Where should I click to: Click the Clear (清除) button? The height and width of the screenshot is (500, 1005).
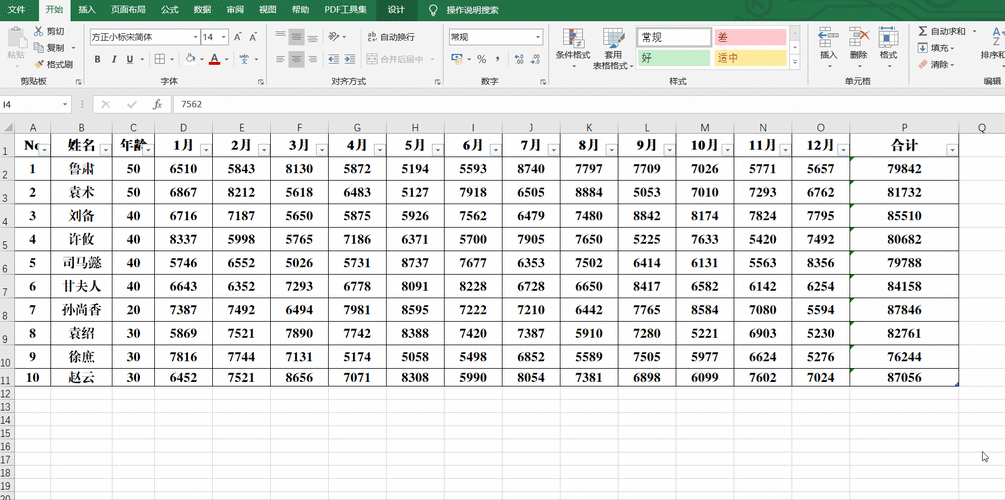(x=935, y=64)
